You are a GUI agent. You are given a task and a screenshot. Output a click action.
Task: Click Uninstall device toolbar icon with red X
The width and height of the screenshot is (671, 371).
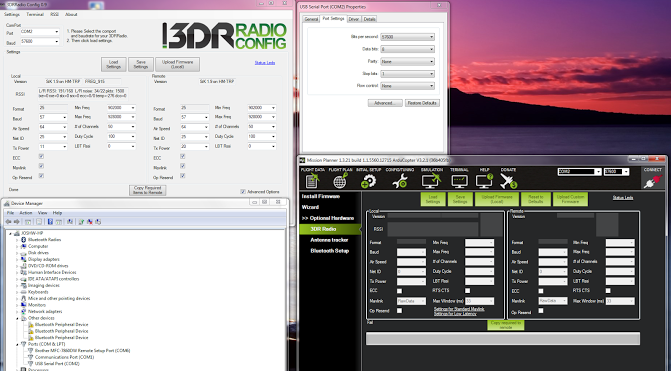(x=90, y=222)
